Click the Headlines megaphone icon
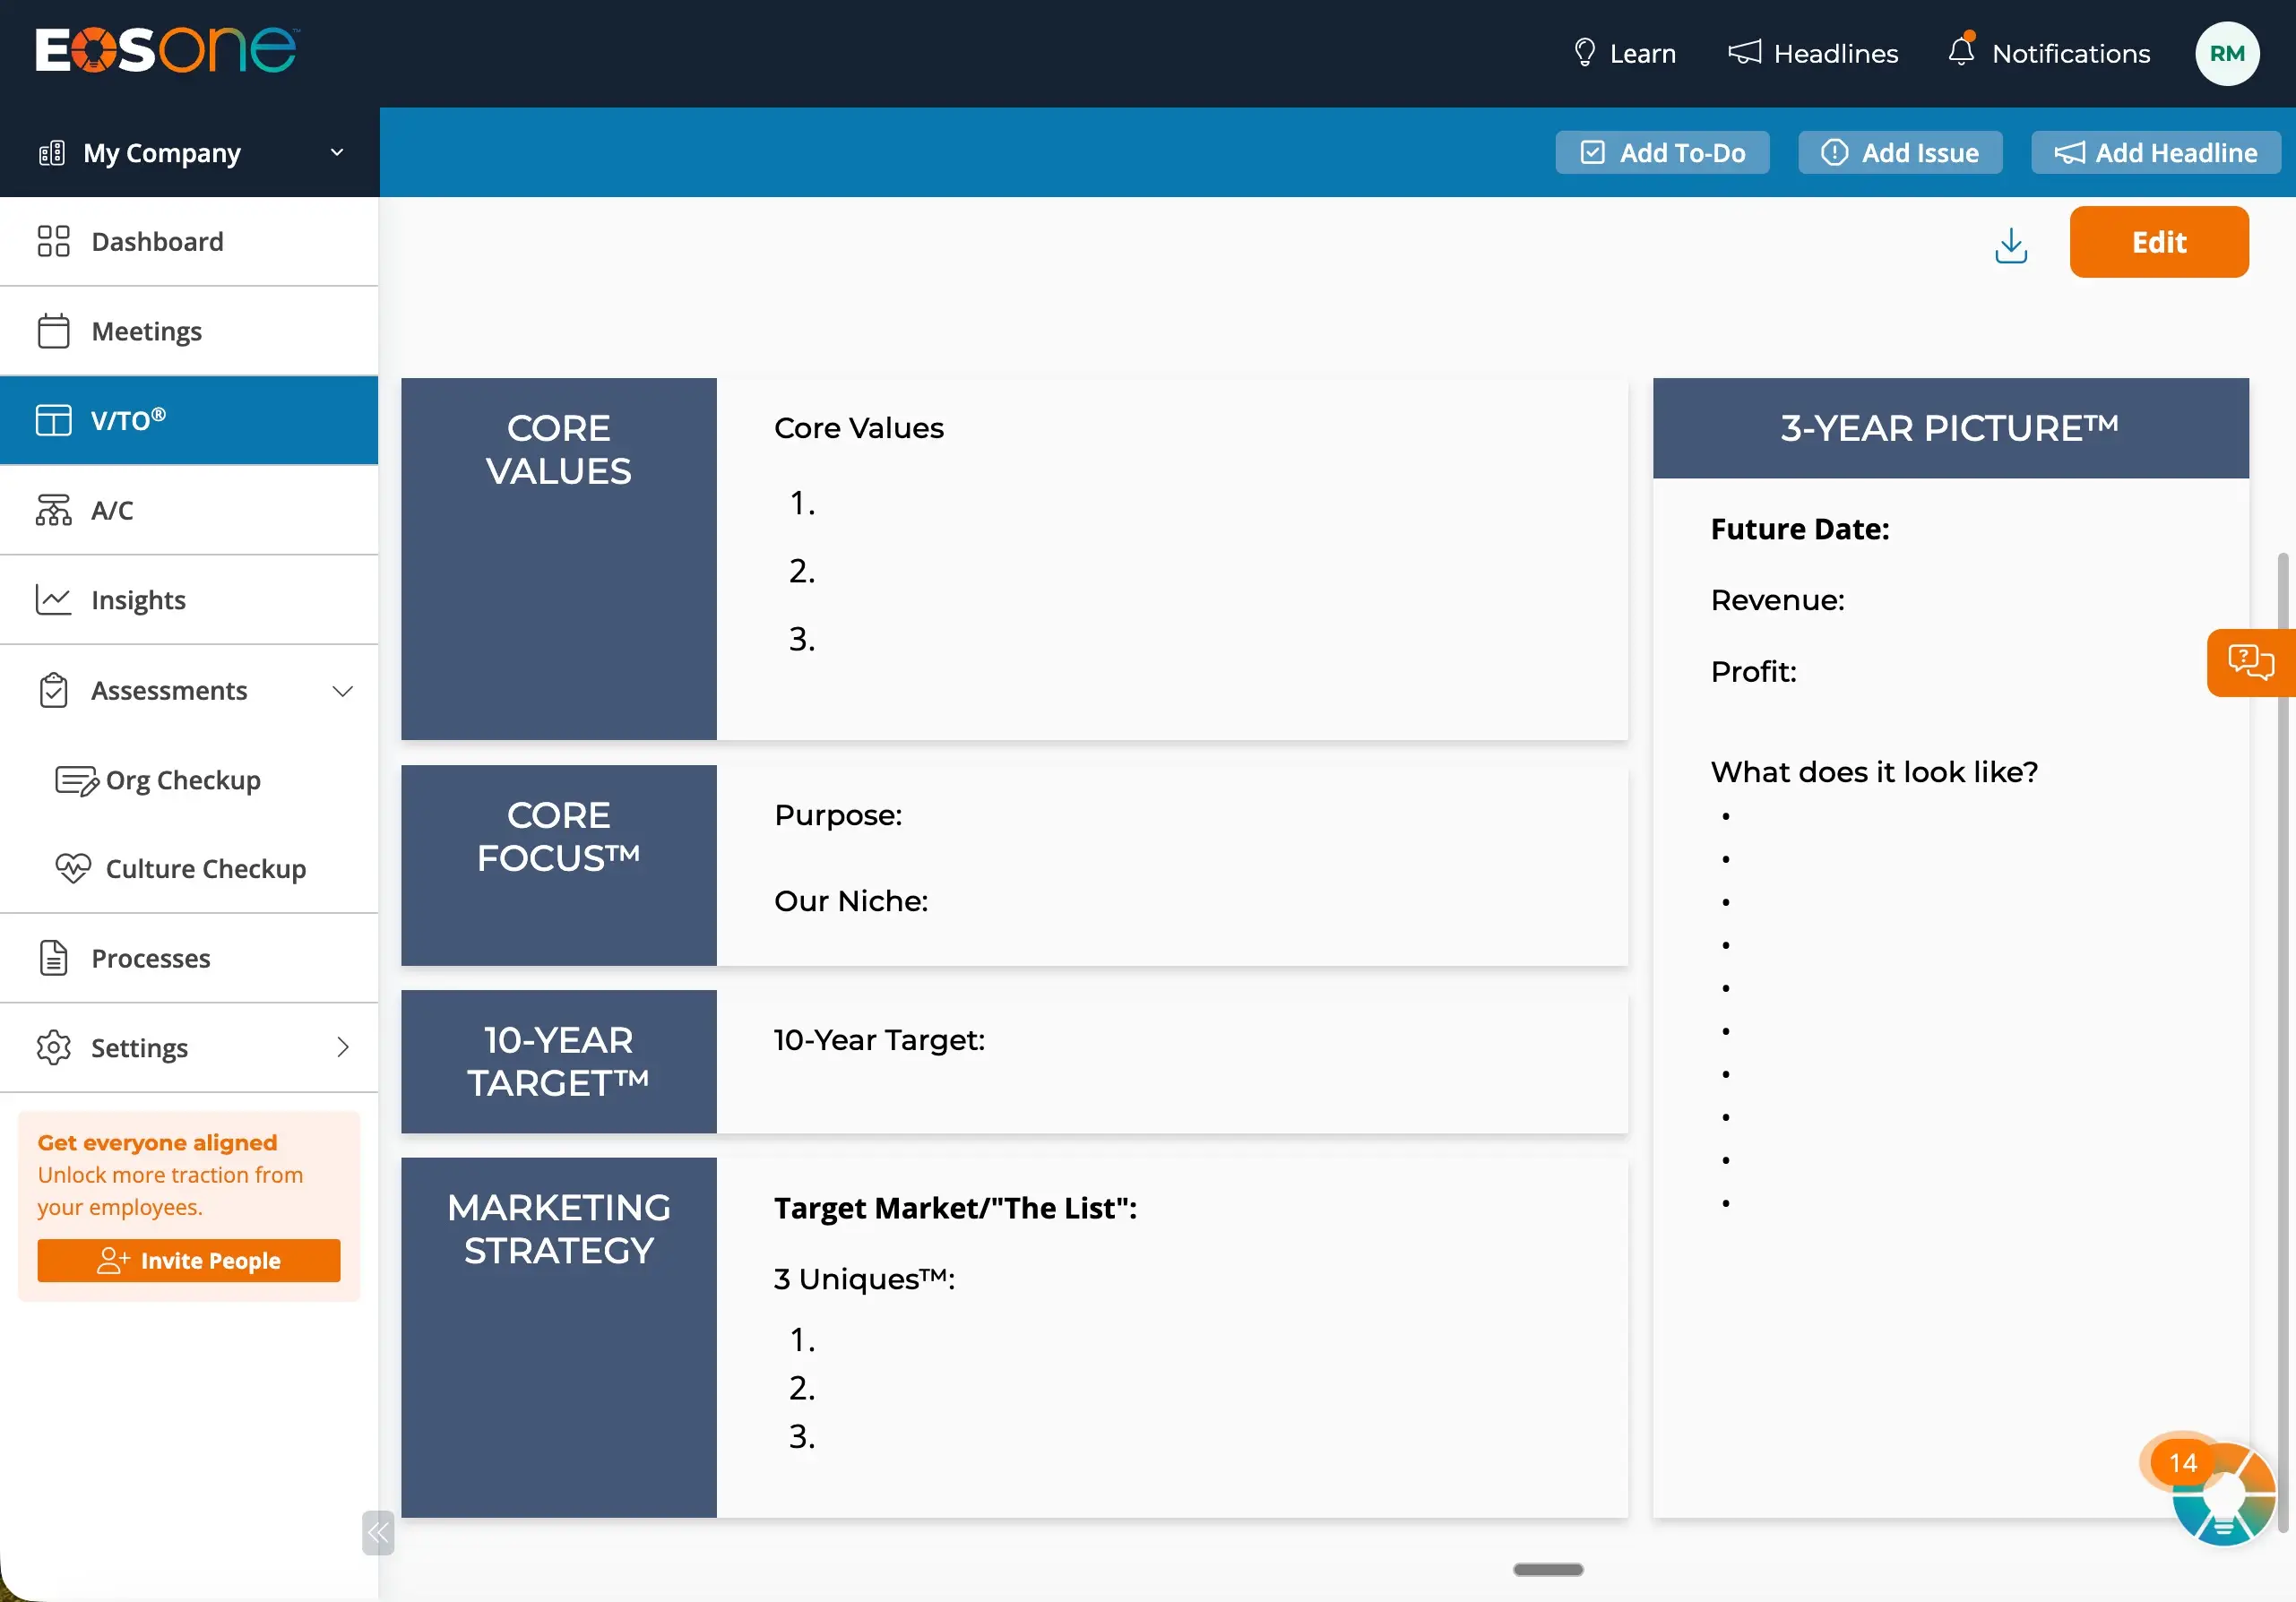The width and height of the screenshot is (2296, 1602). point(1744,52)
